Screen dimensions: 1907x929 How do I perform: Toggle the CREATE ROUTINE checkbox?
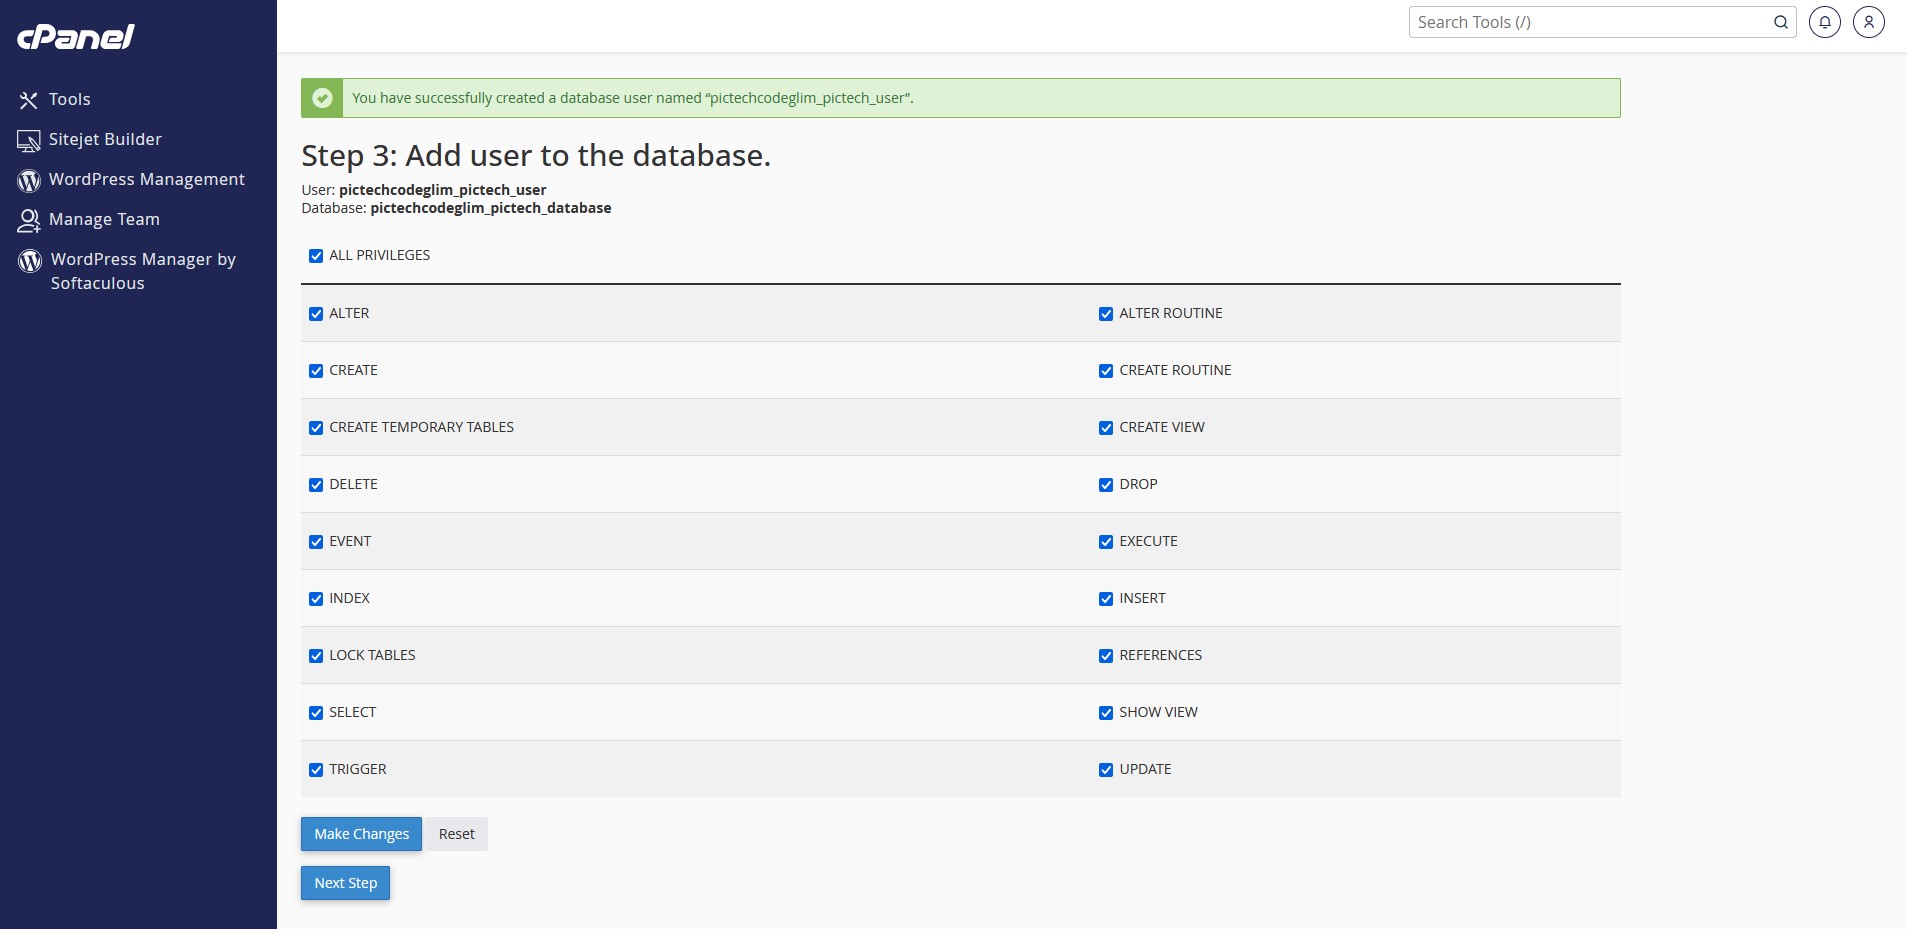tap(1106, 371)
